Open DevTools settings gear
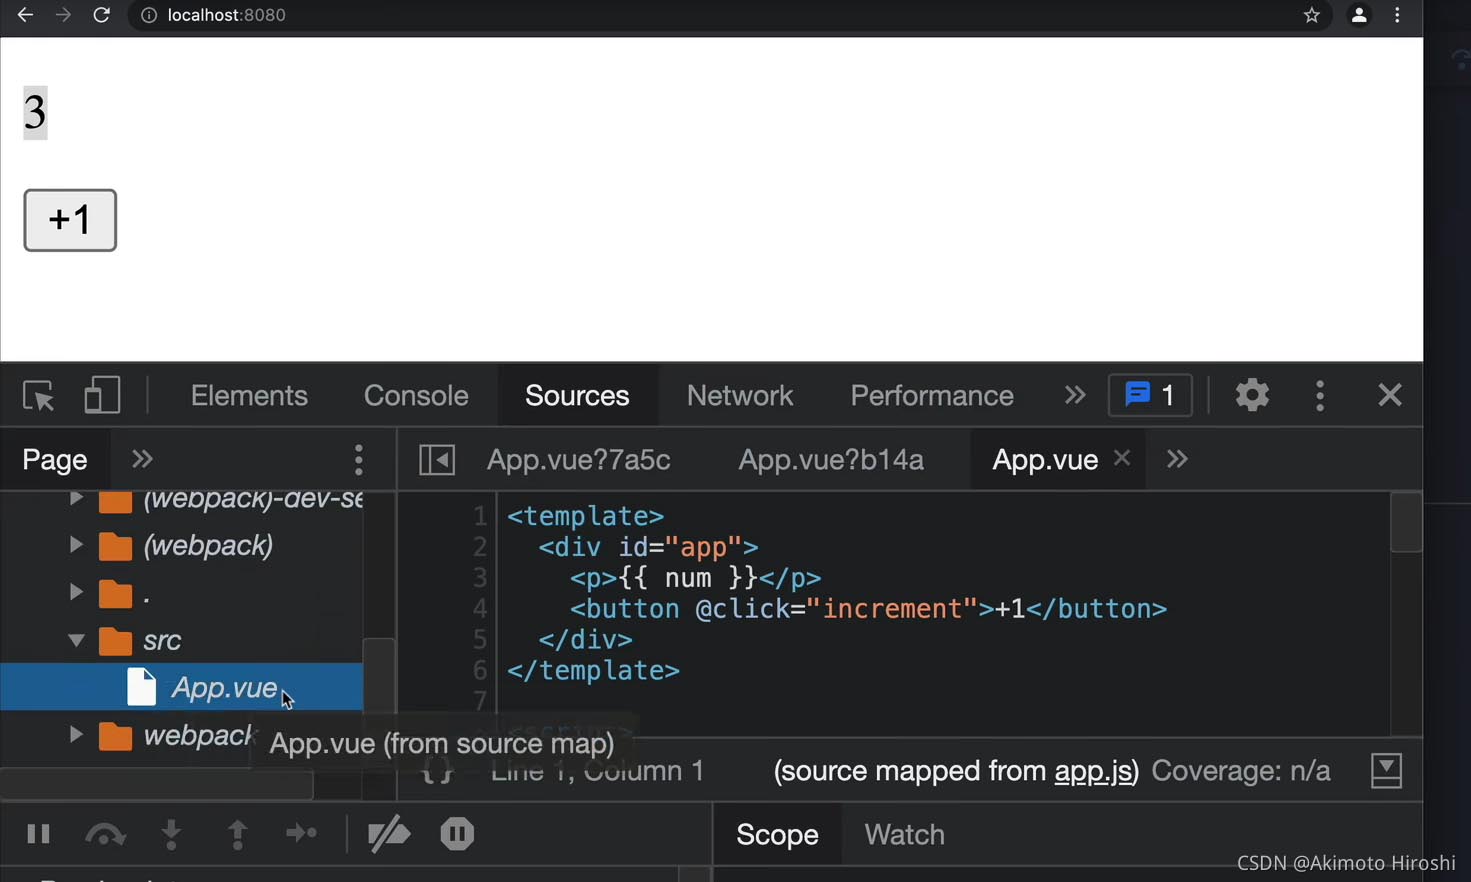Image resolution: width=1471 pixels, height=882 pixels. point(1251,395)
